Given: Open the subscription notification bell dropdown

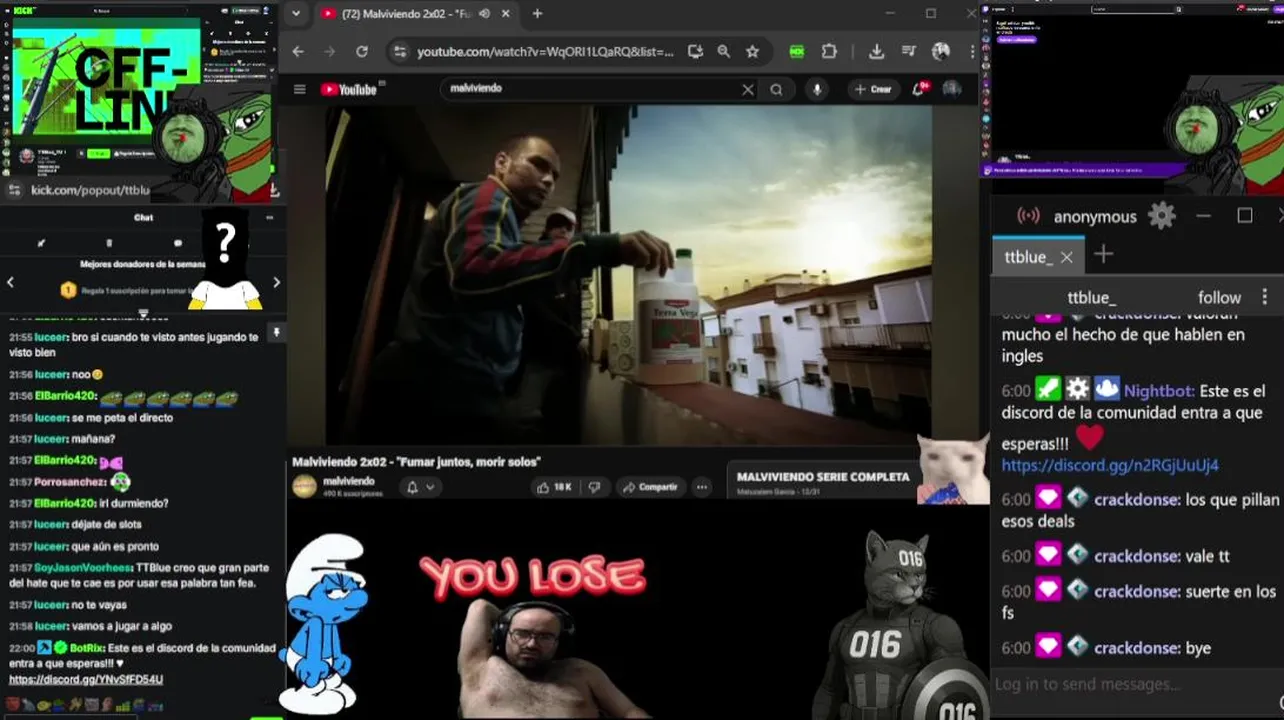Looking at the screenshot, I should [x=420, y=487].
